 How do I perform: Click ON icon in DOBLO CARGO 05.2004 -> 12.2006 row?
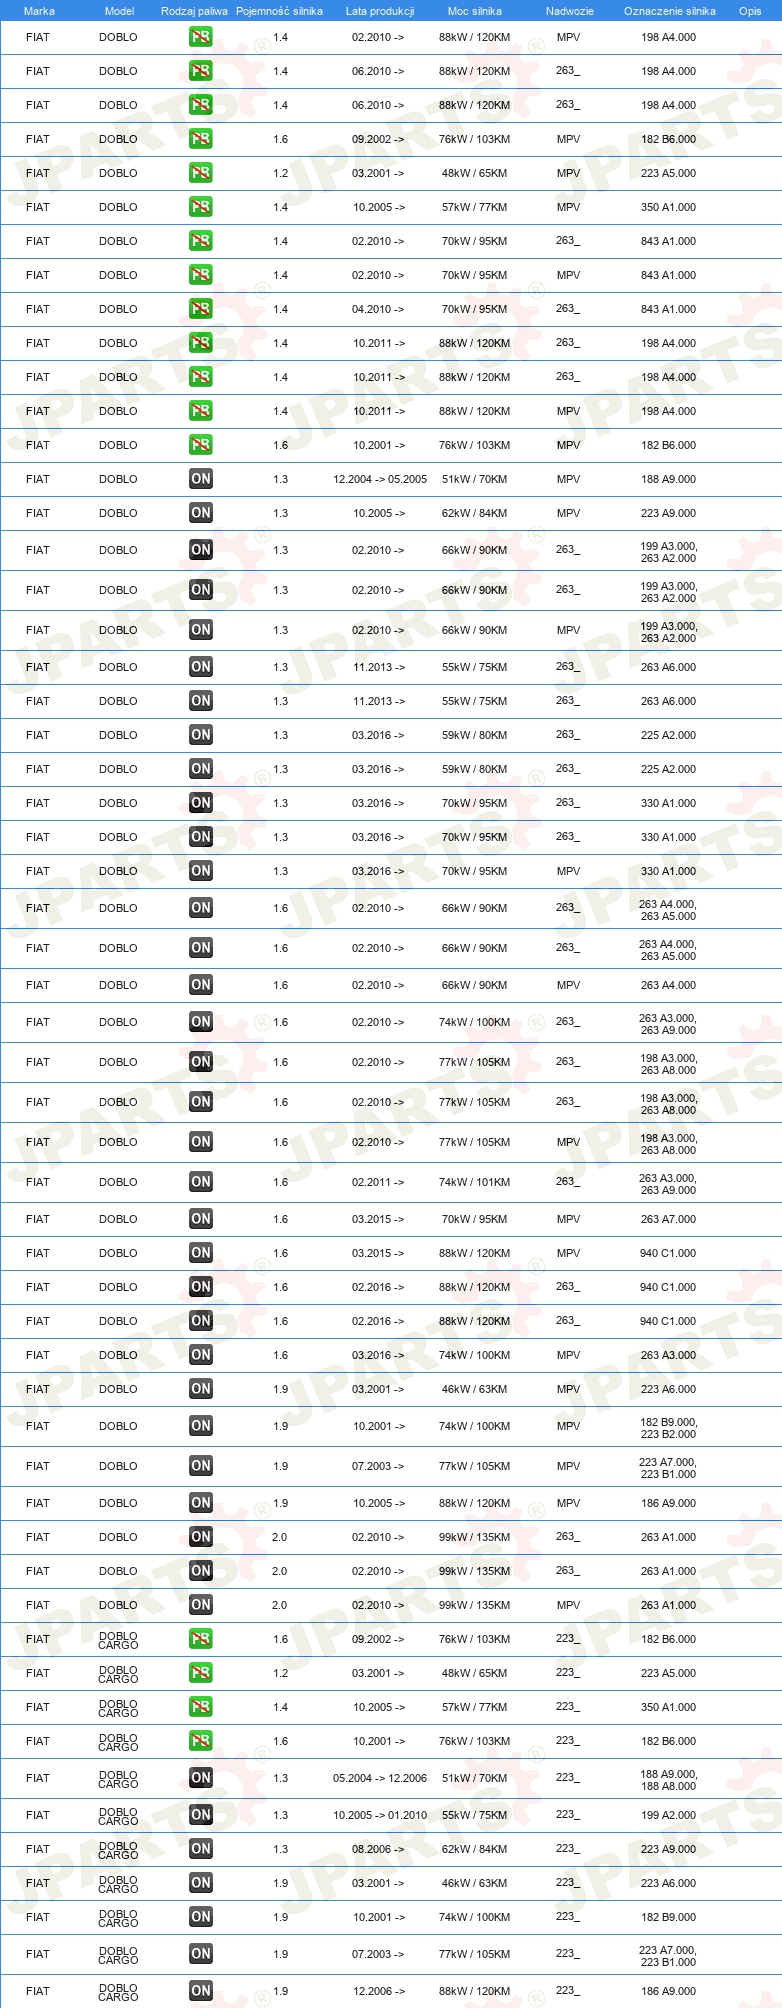point(201,1778)
